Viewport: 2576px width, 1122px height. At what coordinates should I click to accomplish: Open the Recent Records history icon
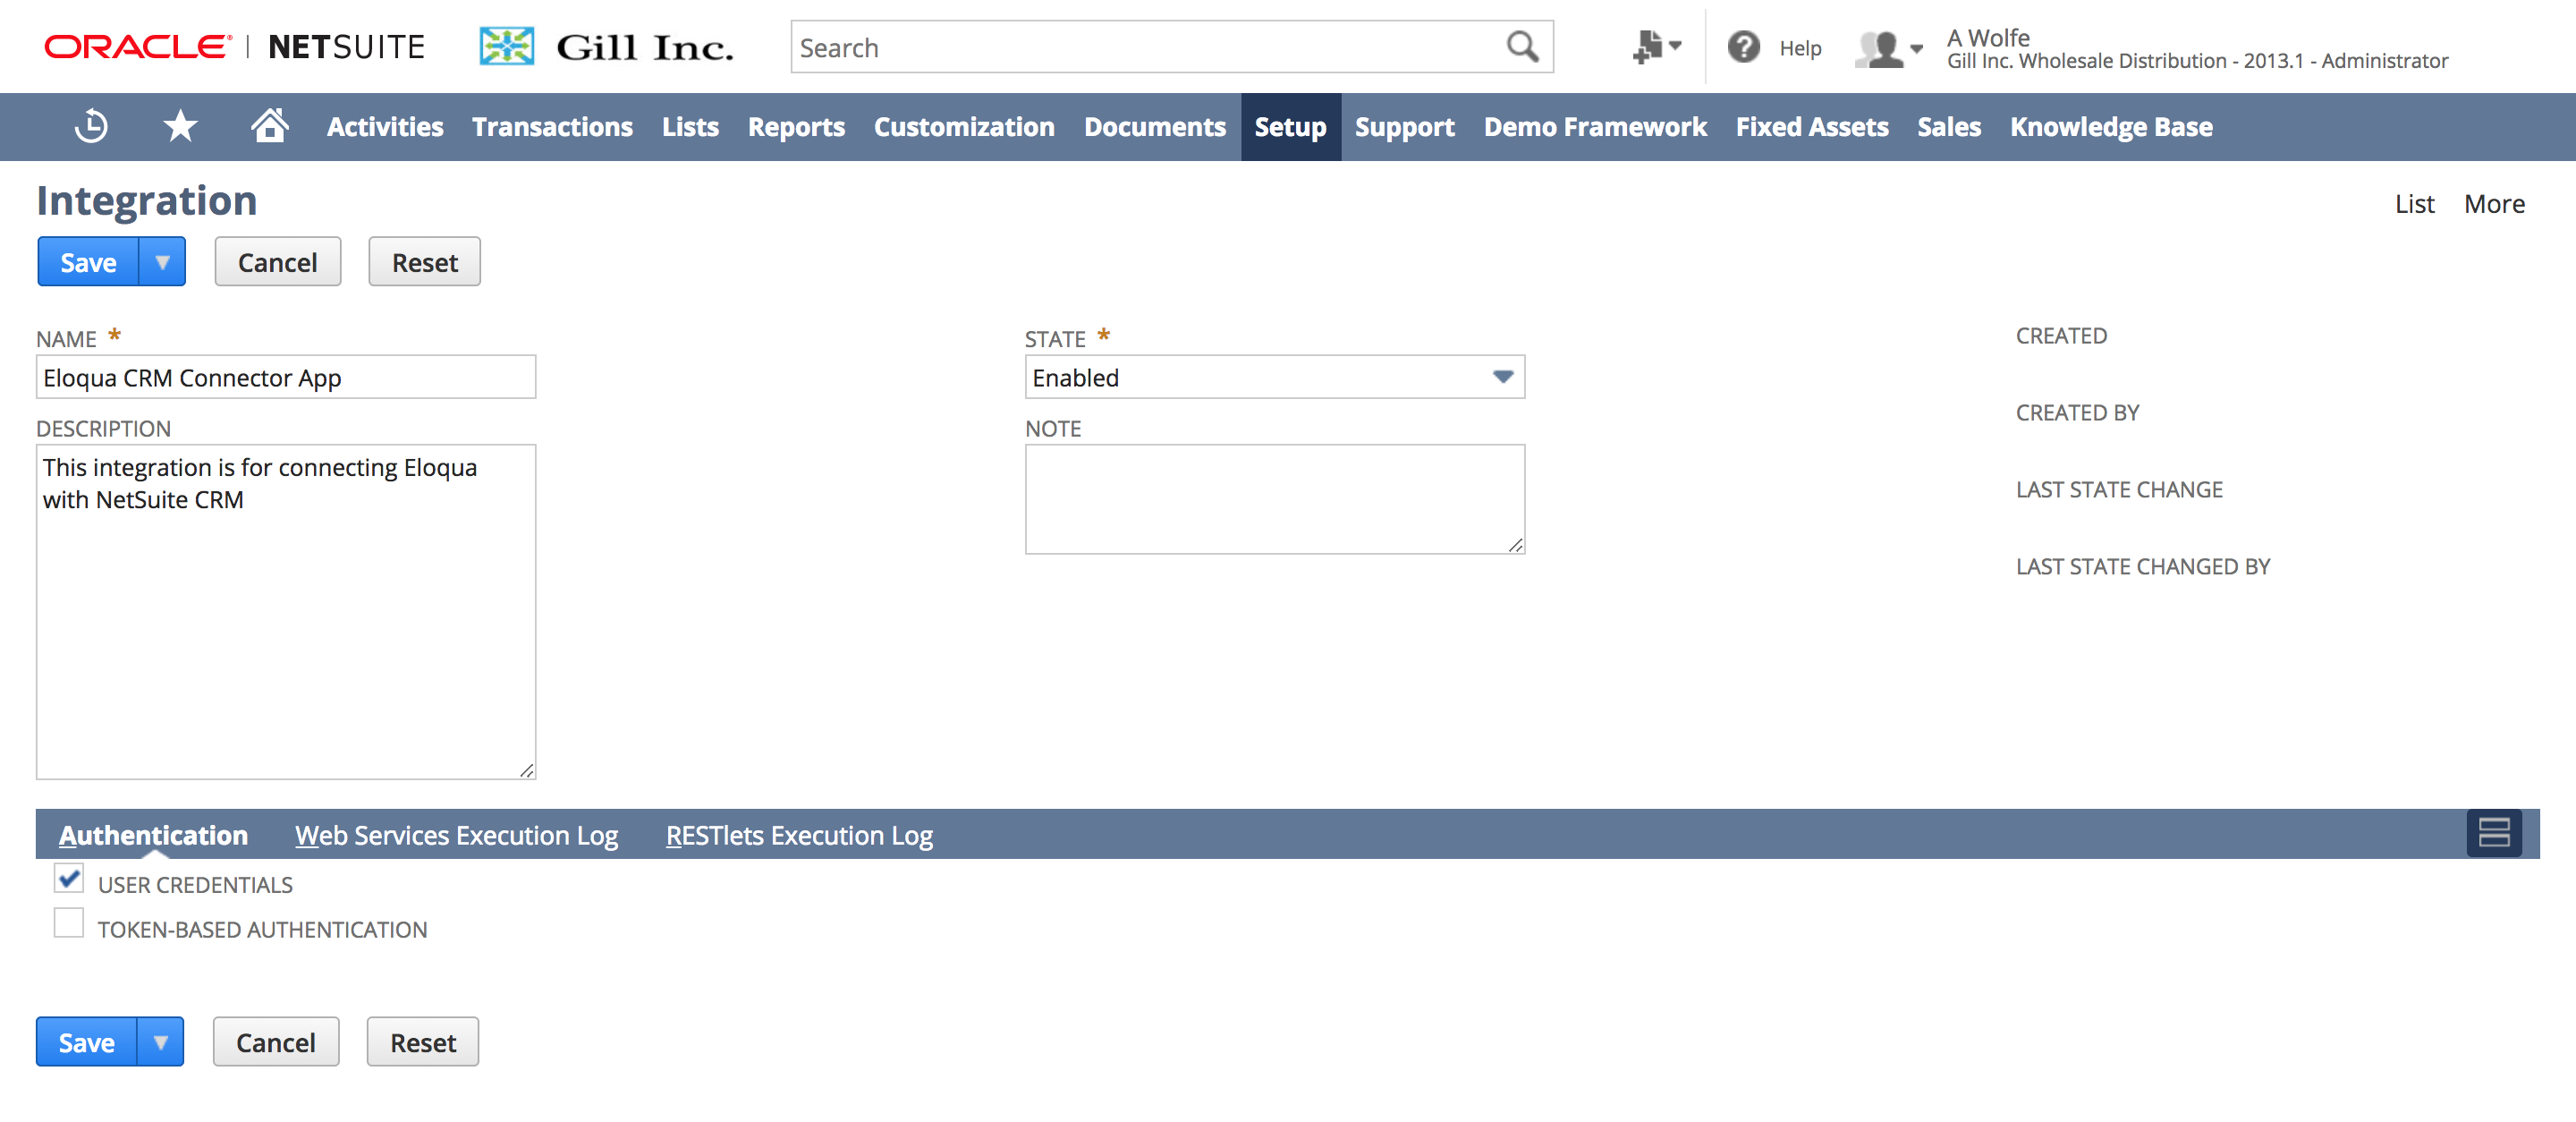pyautogui.click(x=91, y=127)
